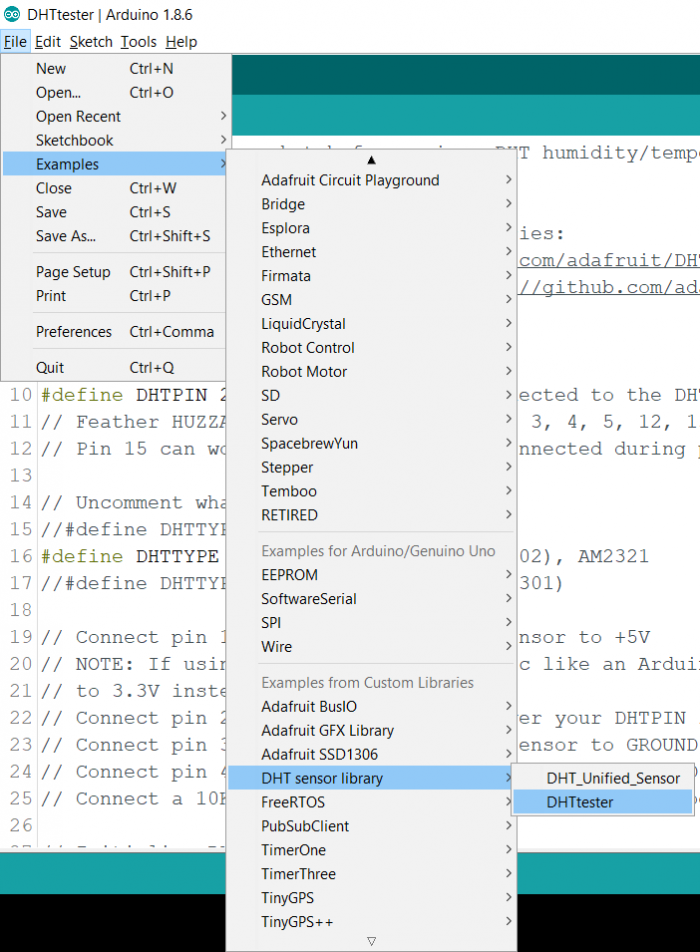Open FreeRTOS examples submenu
The image size is (700, 952).
(x=372, y=802)
